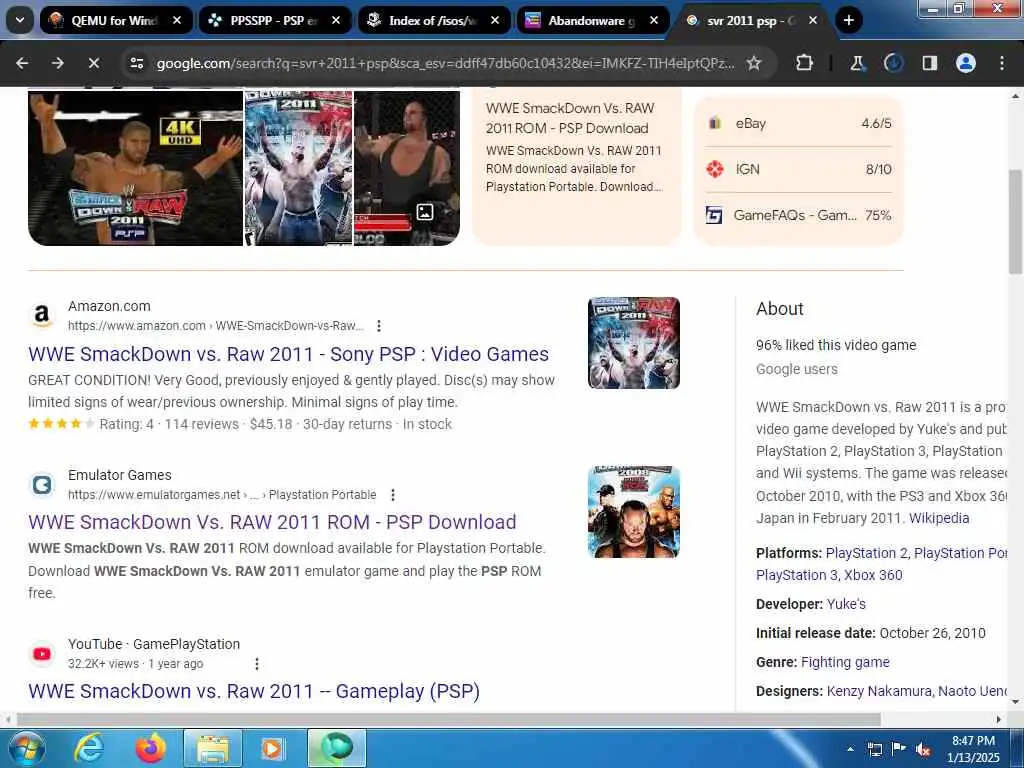Screen dimensions: 1024x768
Task: Open the SvR 2011 cover art image
Action: (x=298, y=168)
